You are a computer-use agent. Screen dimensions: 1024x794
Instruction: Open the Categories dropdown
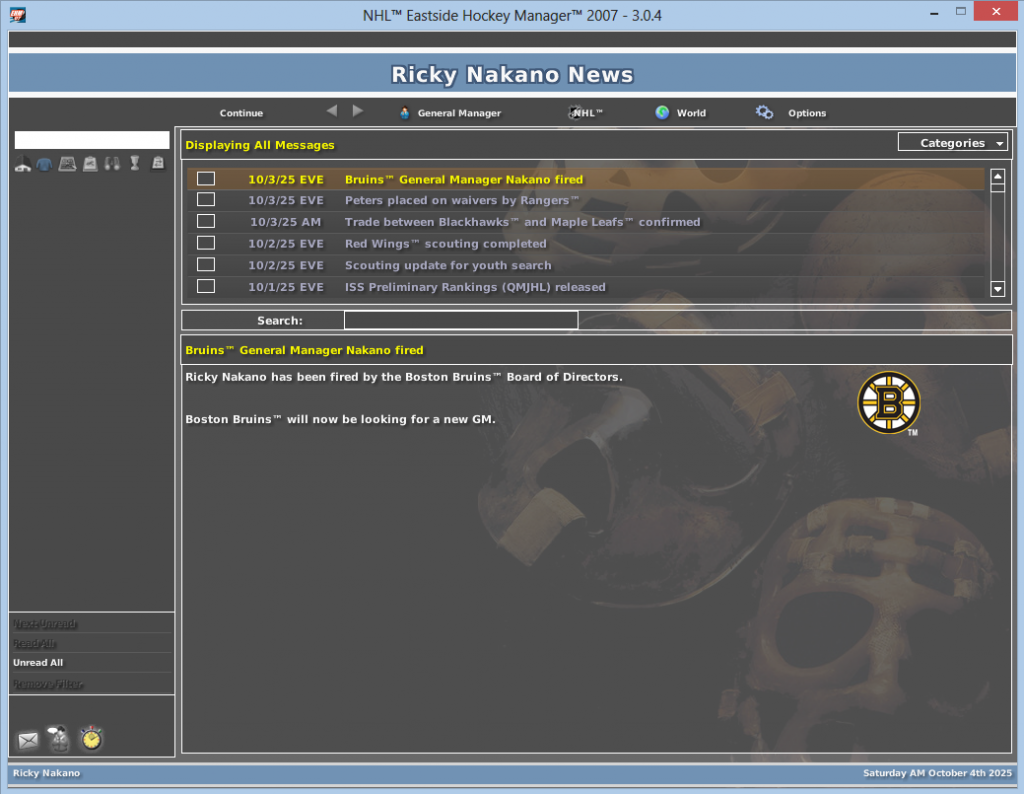click(953, 142)
